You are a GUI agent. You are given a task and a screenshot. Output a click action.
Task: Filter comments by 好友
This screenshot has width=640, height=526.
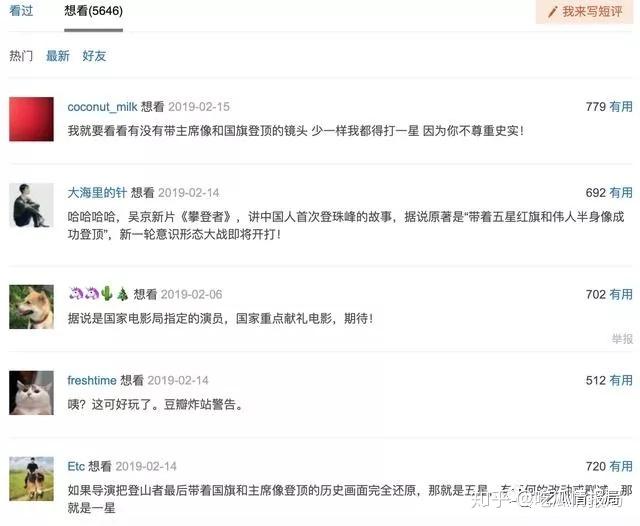[x=94, y=56]
